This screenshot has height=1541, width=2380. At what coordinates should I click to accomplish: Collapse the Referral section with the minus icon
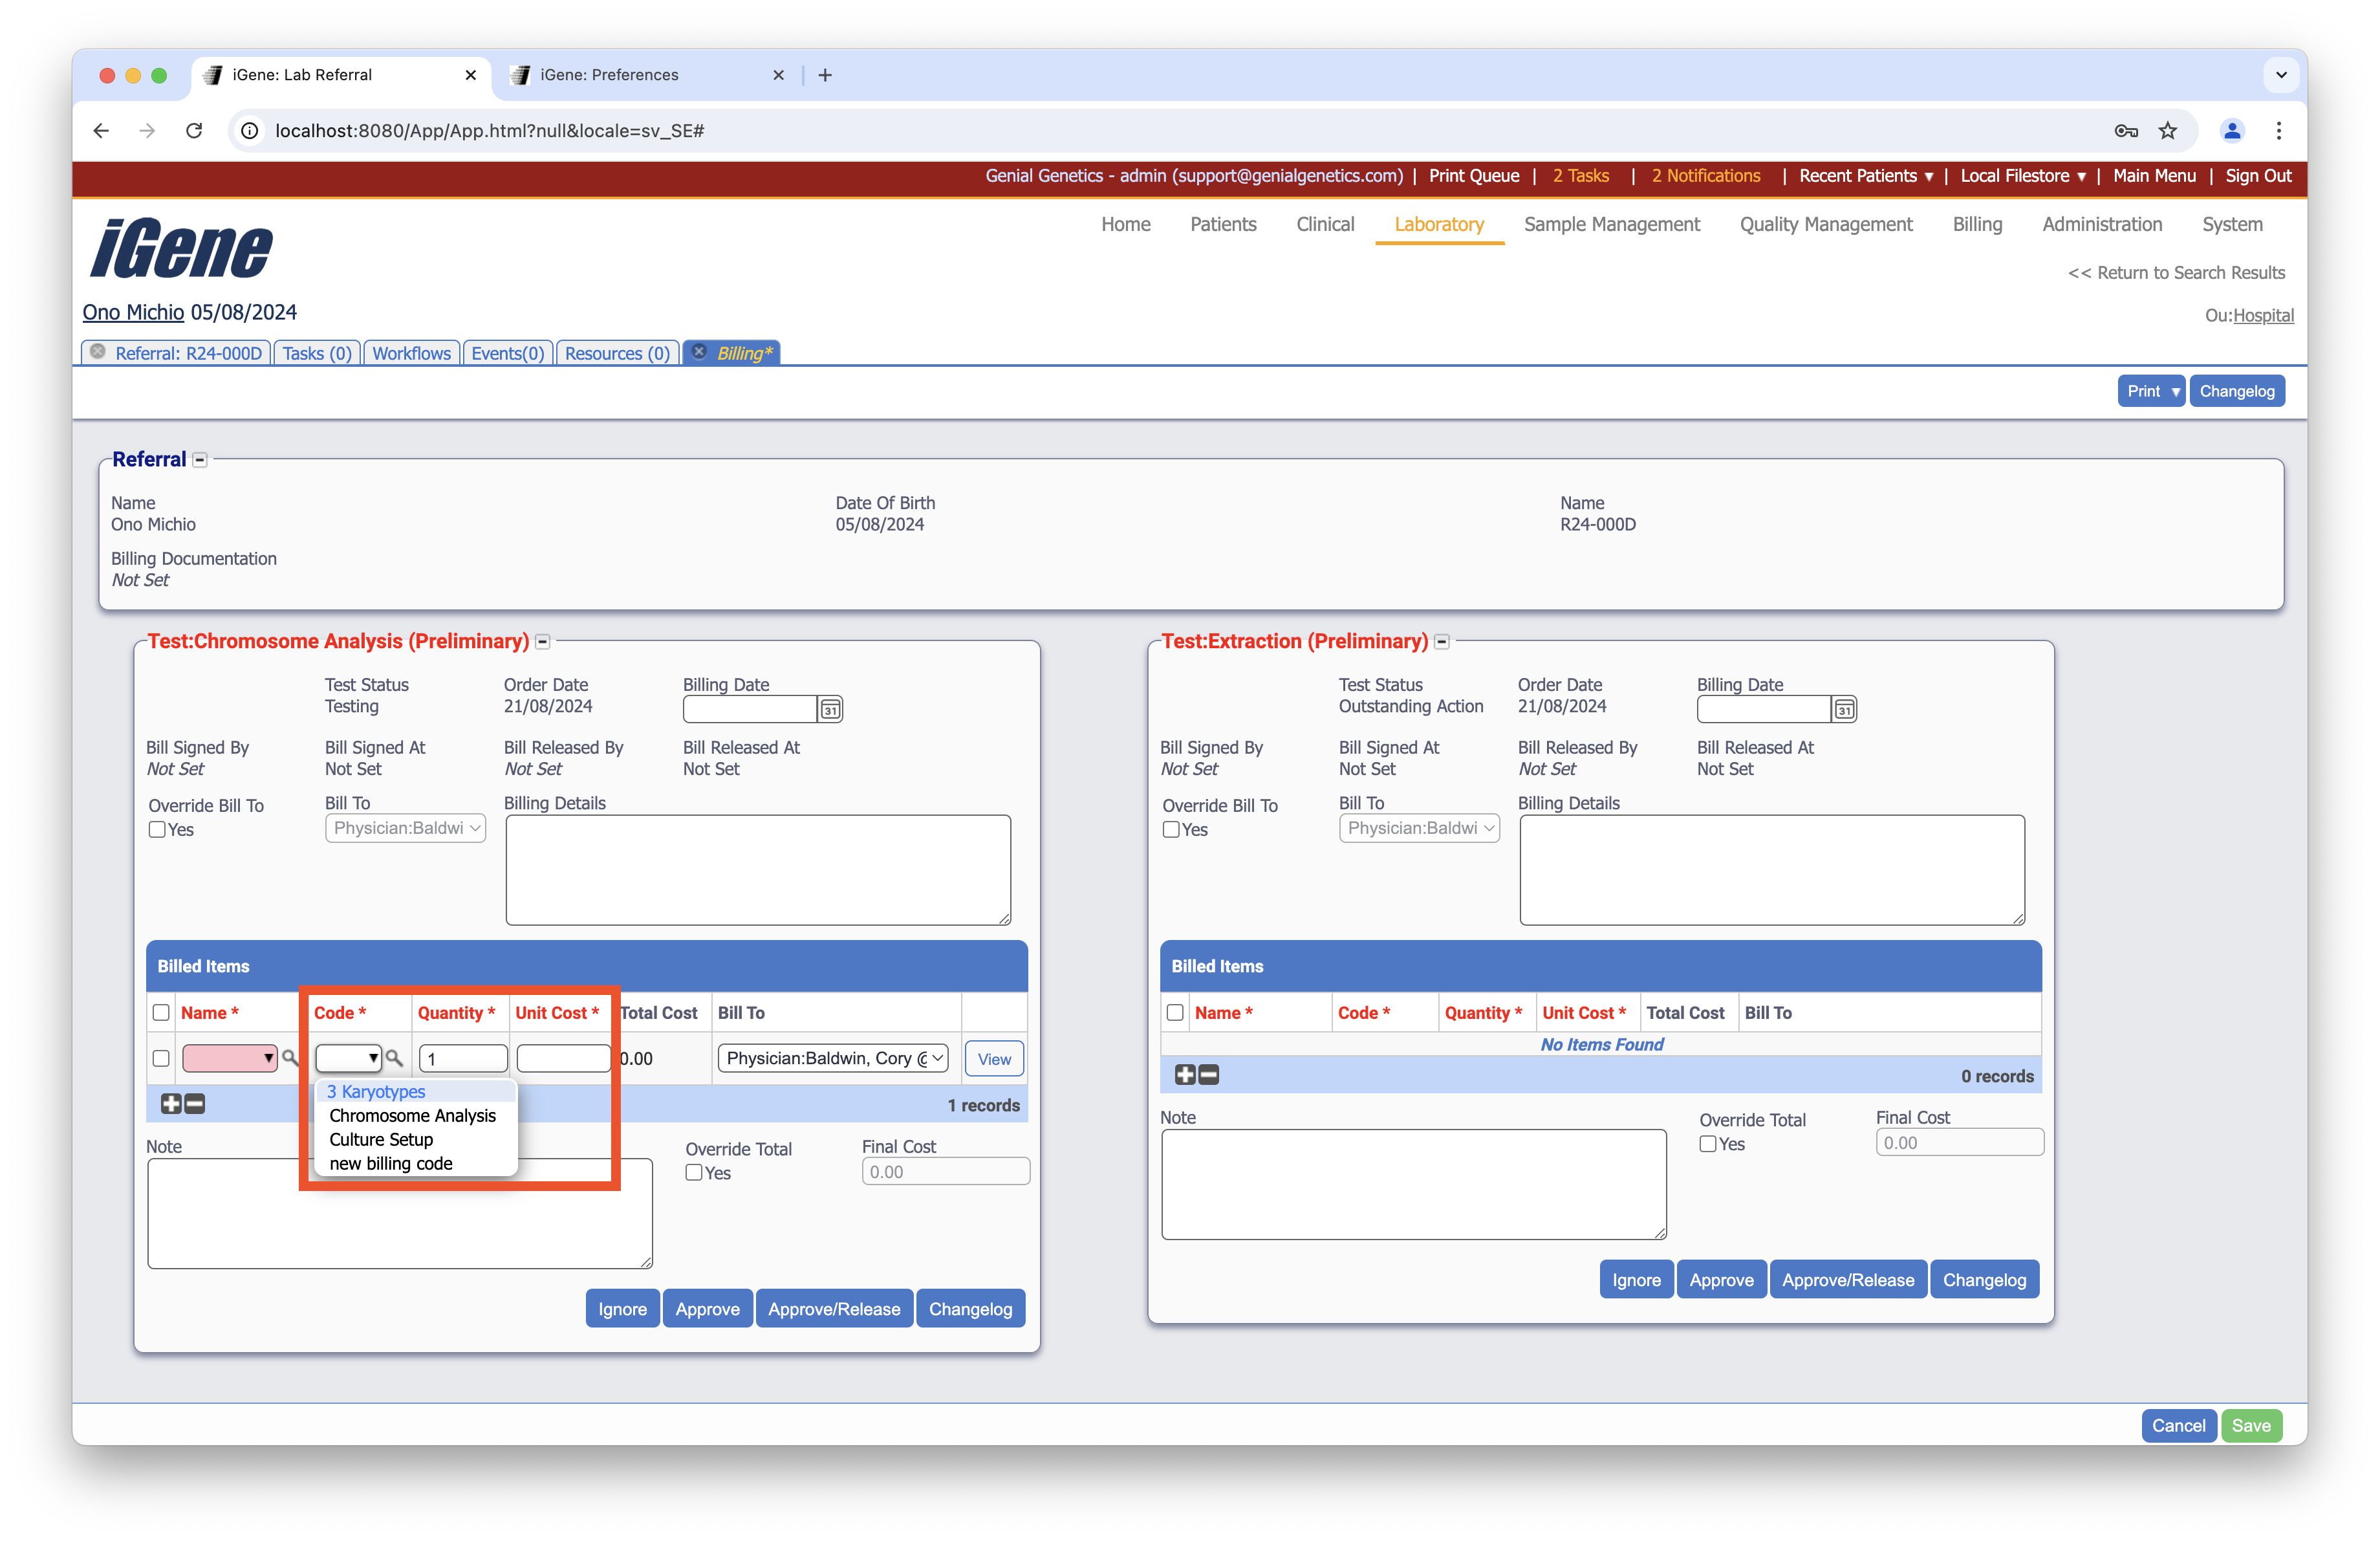200,460
